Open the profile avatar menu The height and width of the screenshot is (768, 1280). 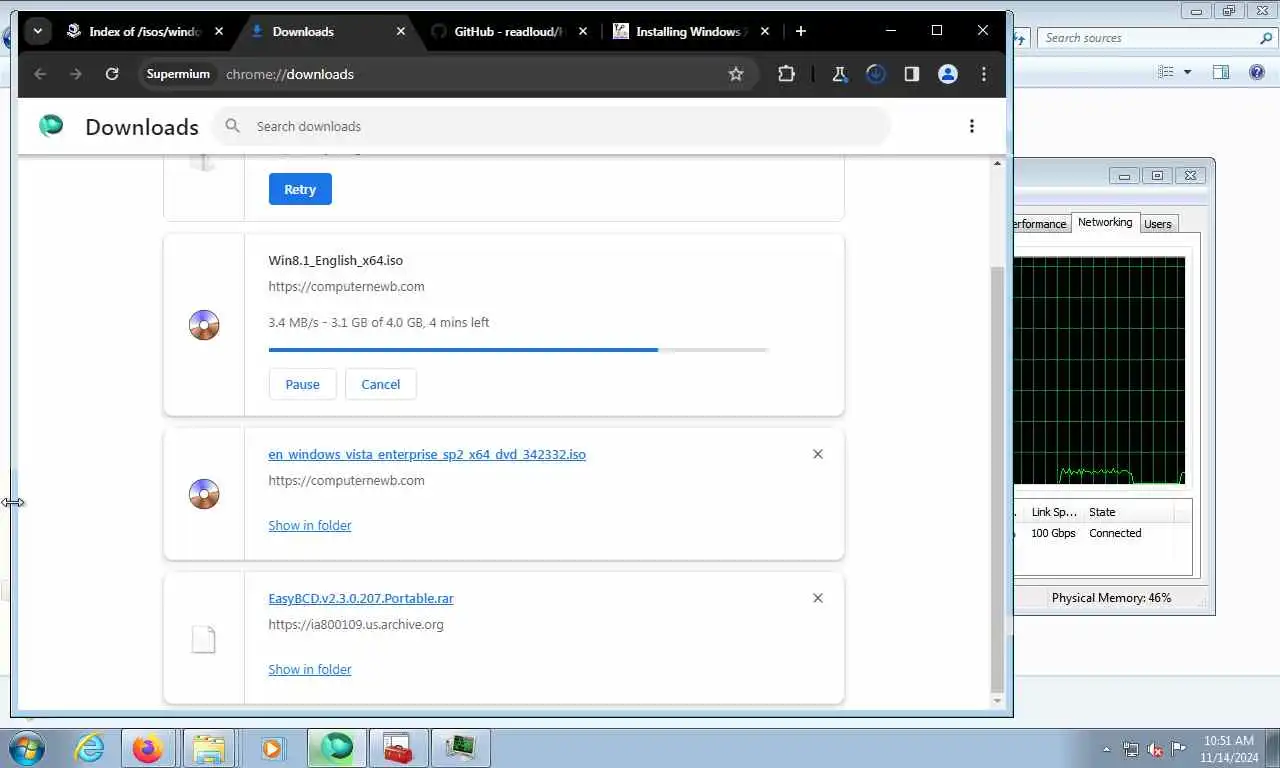click(948, 74)
